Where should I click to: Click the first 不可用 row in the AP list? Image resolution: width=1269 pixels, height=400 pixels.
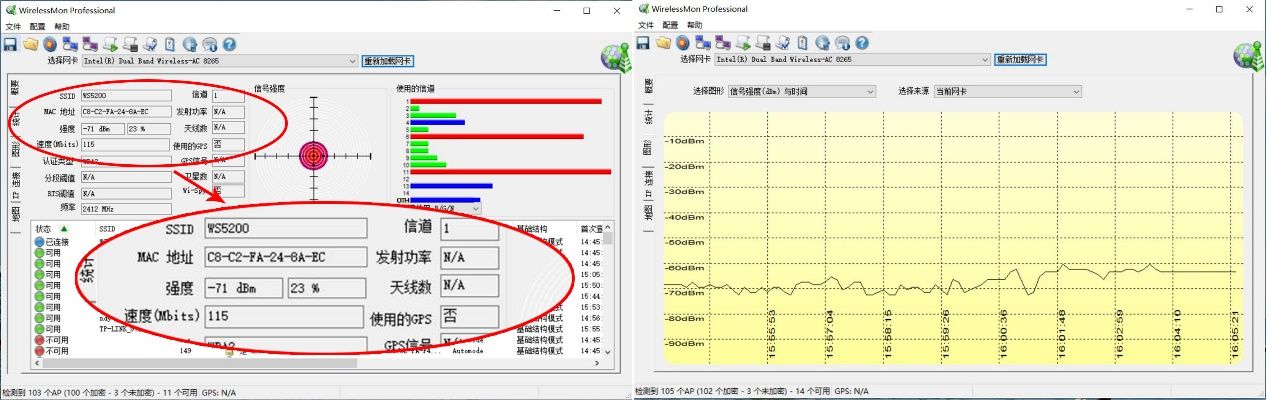pyautogui.click(x=317, y=341)
